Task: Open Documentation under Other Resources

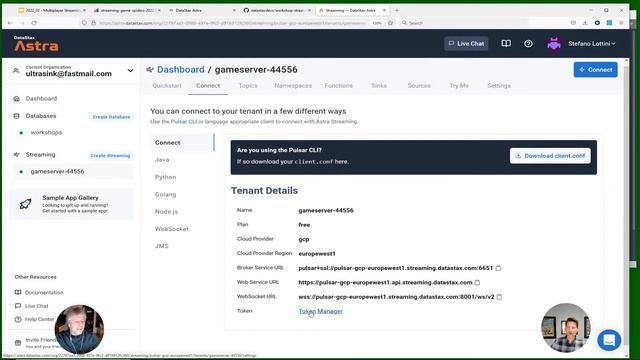Action: pos(44,293)
